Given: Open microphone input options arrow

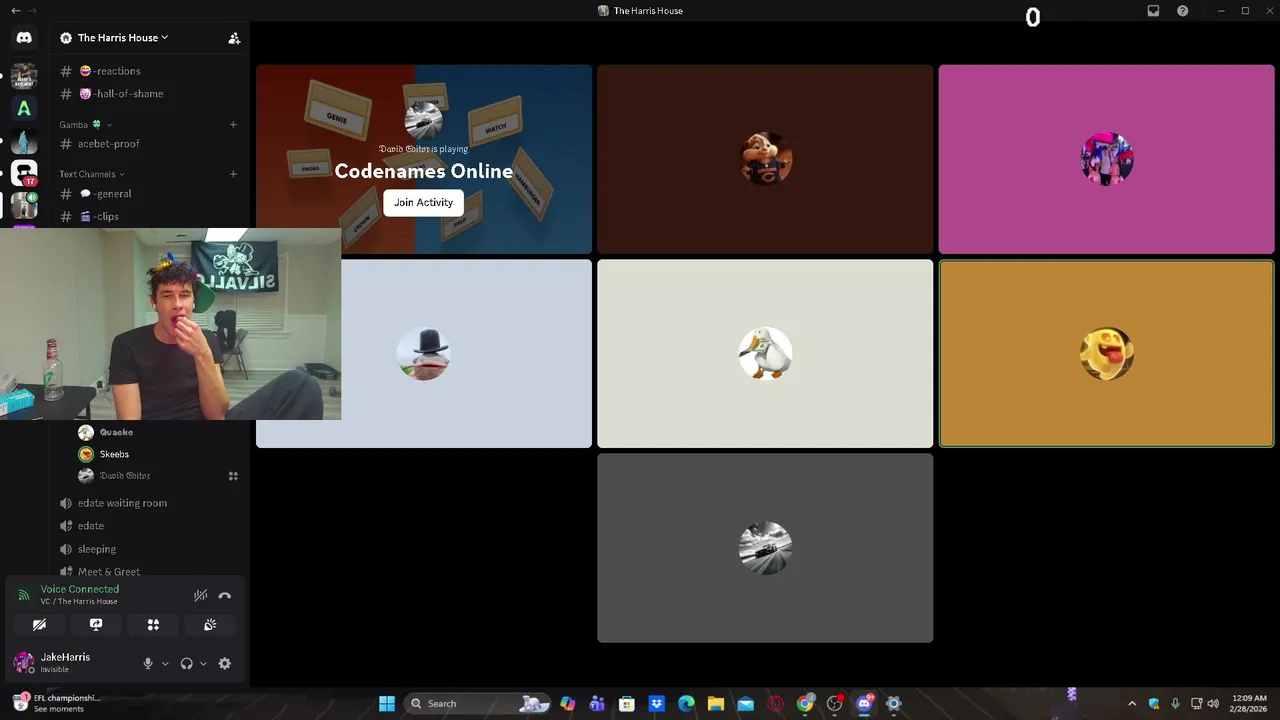Looking at the screenshot, I should pos(165,664).
